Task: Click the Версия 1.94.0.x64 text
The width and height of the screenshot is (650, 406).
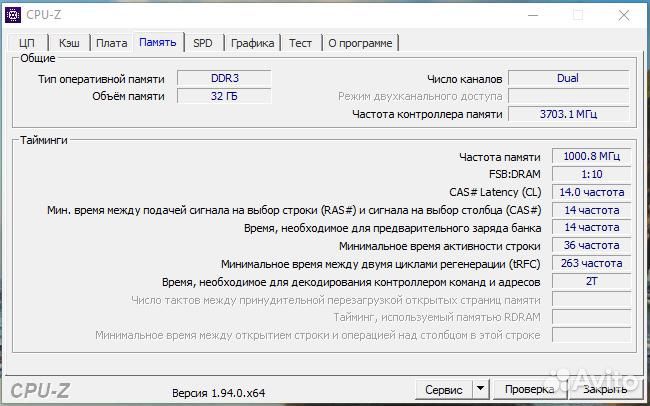Action: pyautogui.click(x=218, y=393)
